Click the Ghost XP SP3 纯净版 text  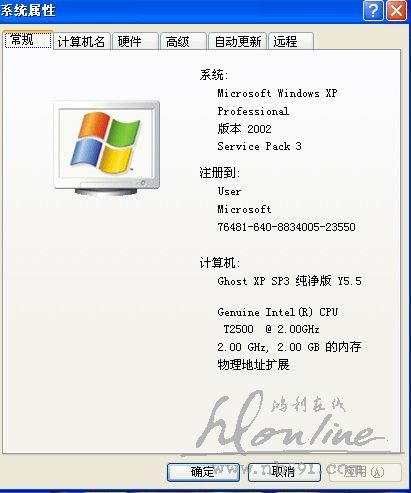tap(274, 281)
